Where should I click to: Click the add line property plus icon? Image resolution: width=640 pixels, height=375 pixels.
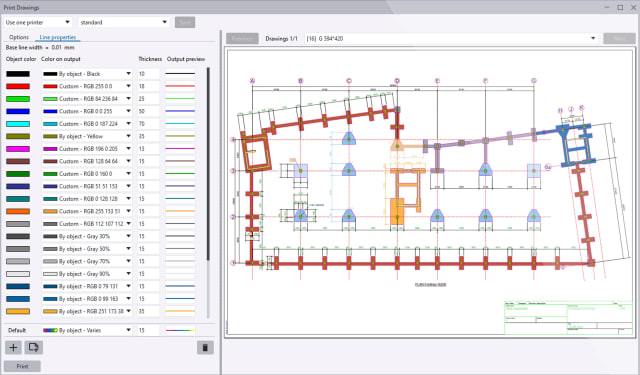(13, 348)
